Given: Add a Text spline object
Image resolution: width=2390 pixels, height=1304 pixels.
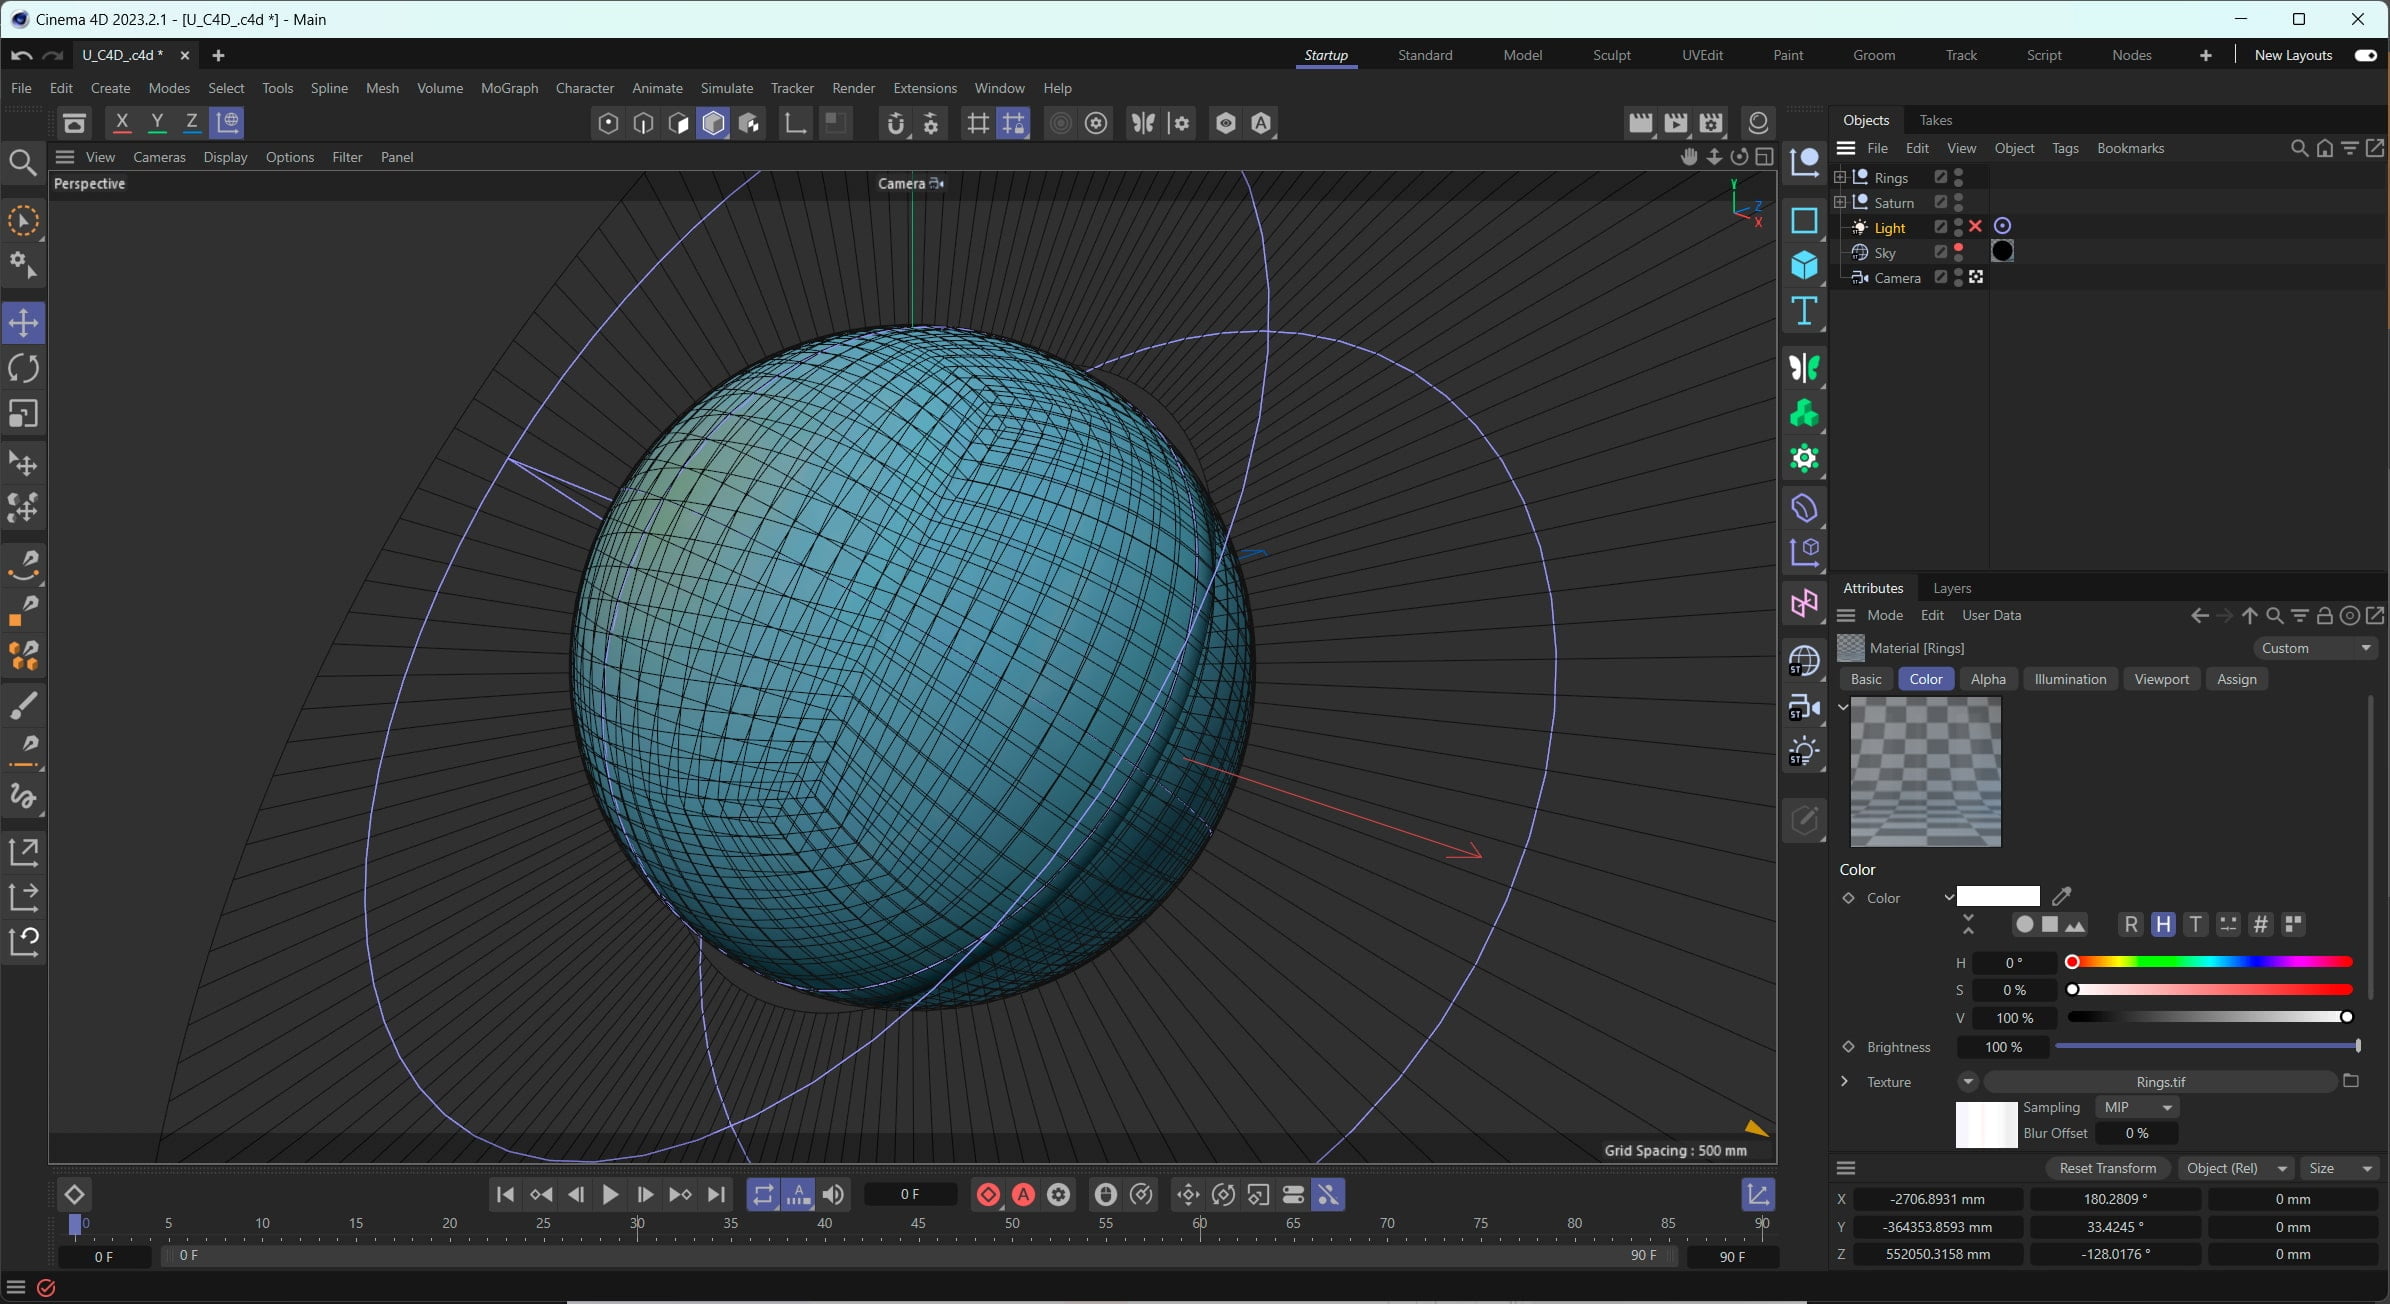Looking at the screenshot, I should pos(1804,311).
